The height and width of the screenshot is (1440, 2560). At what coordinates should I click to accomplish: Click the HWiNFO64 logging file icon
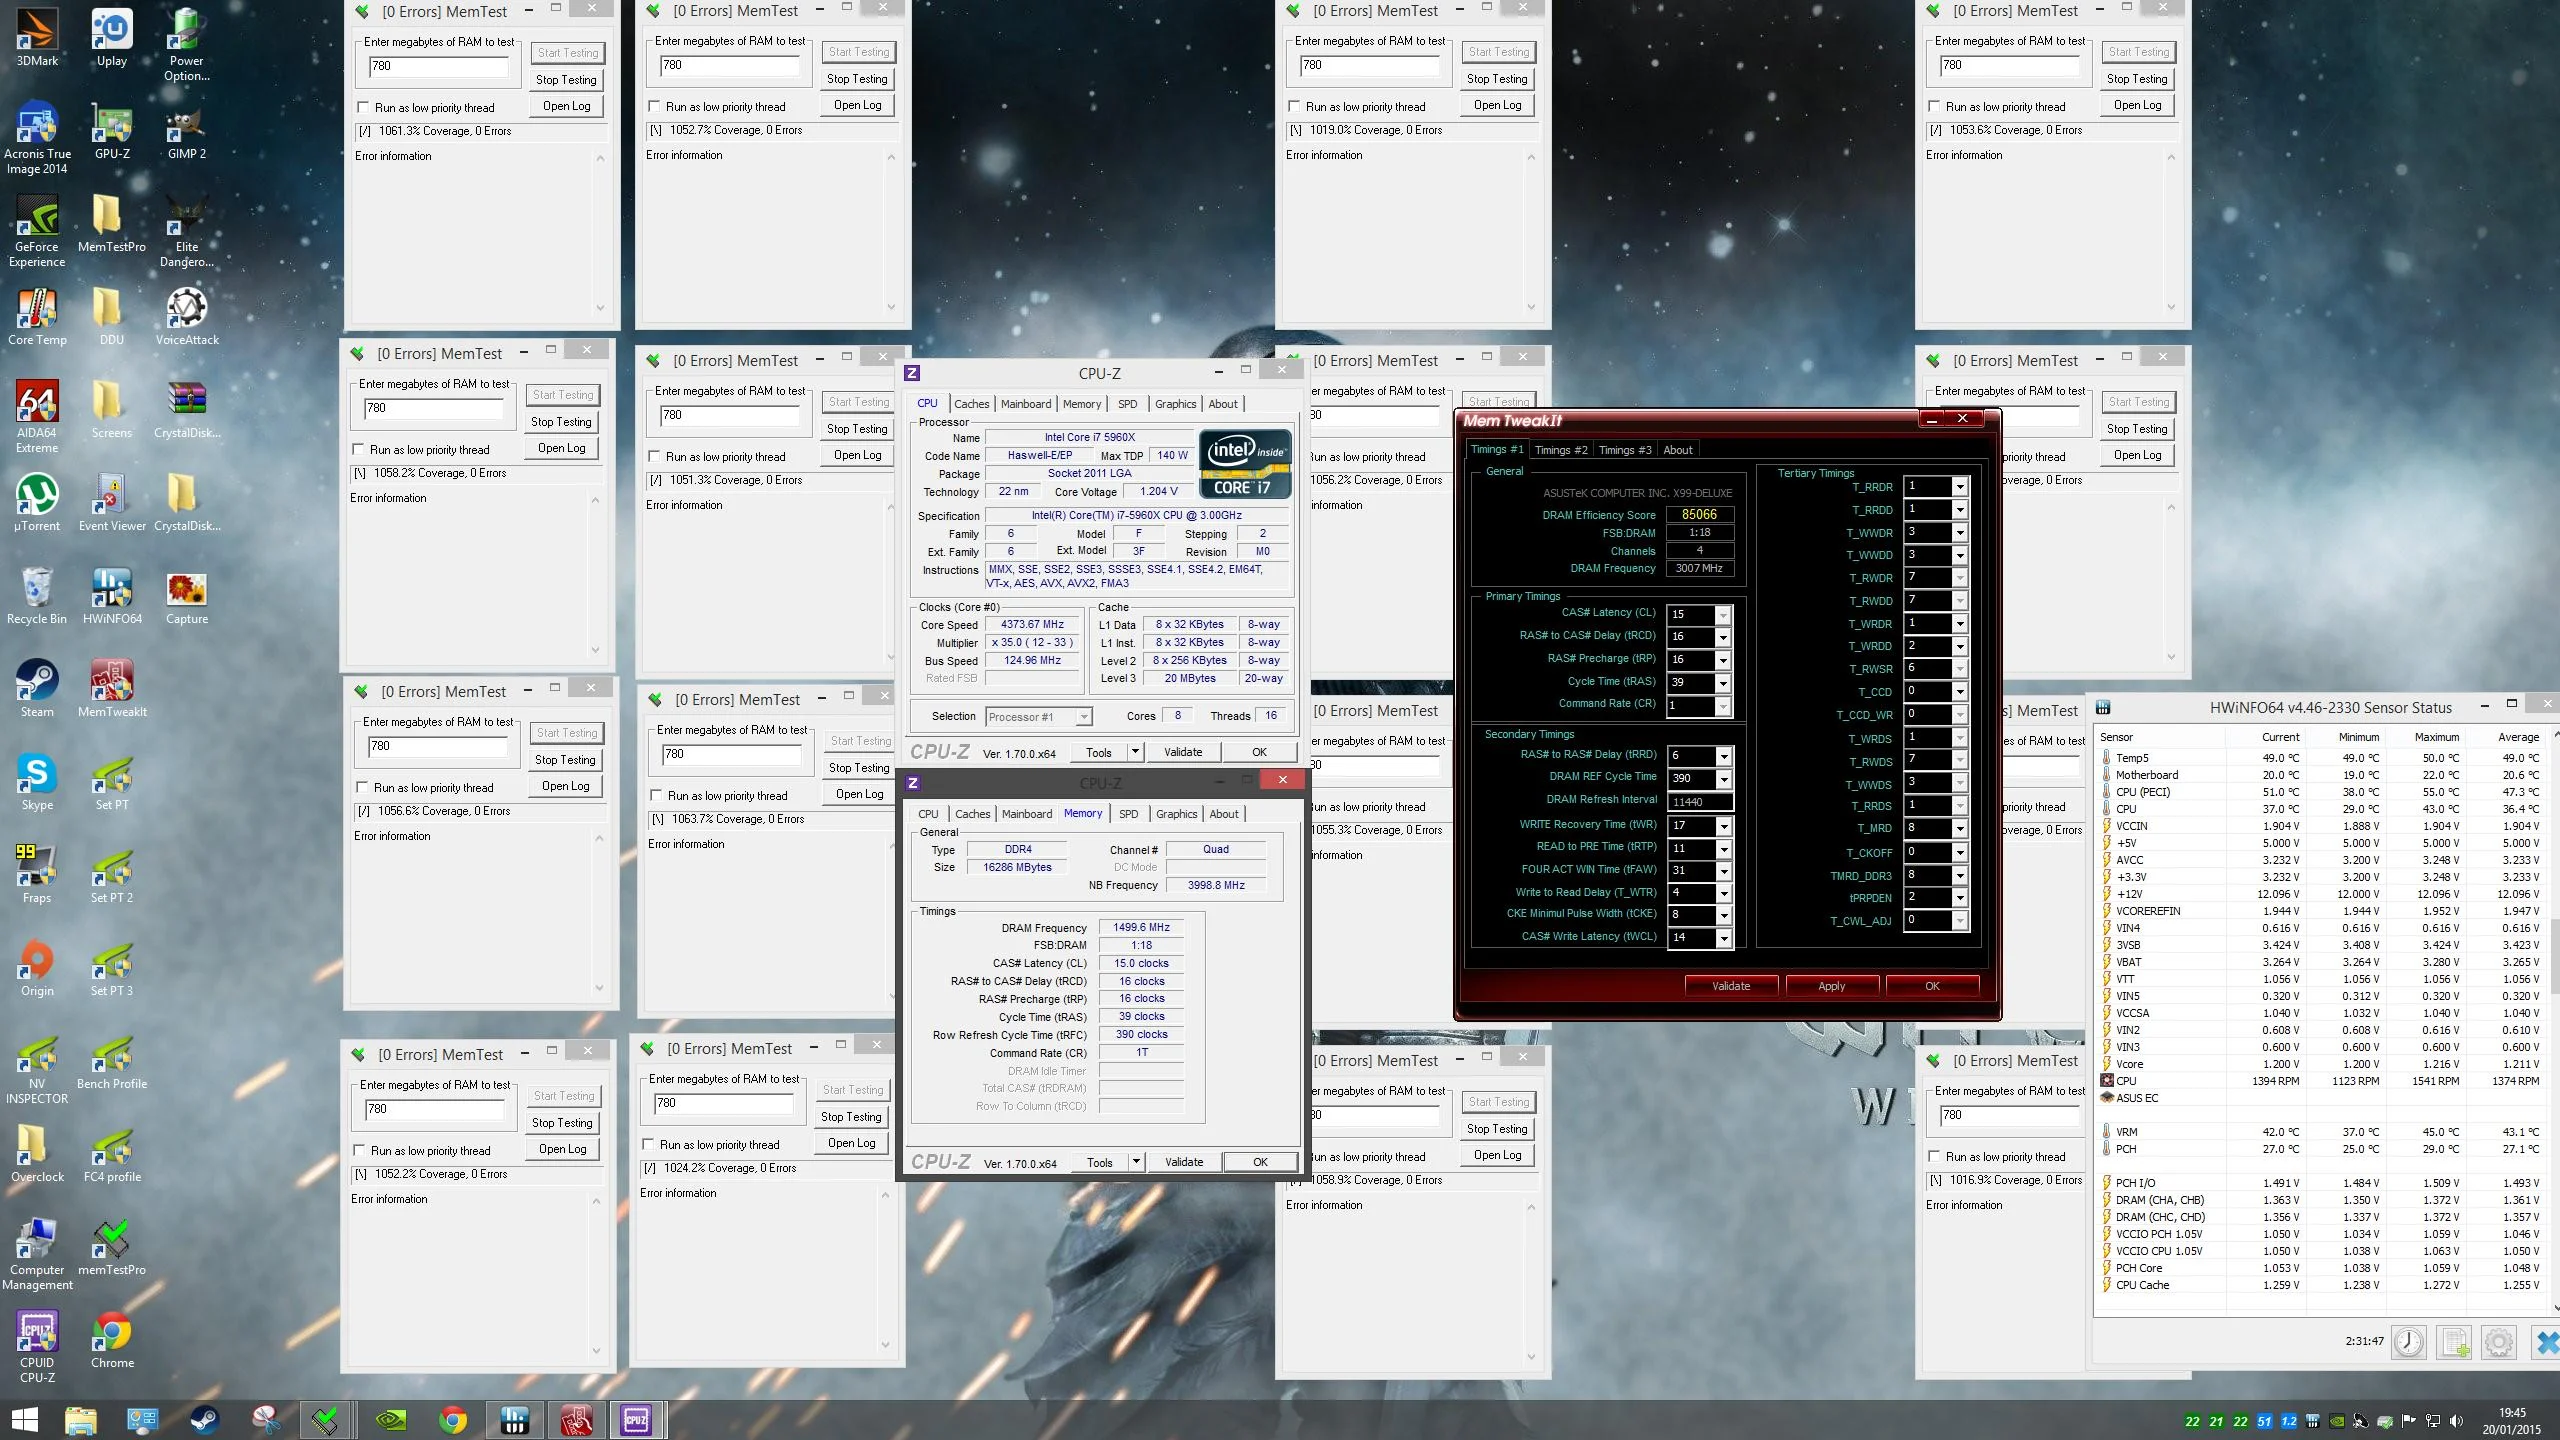point(2454,1342)
